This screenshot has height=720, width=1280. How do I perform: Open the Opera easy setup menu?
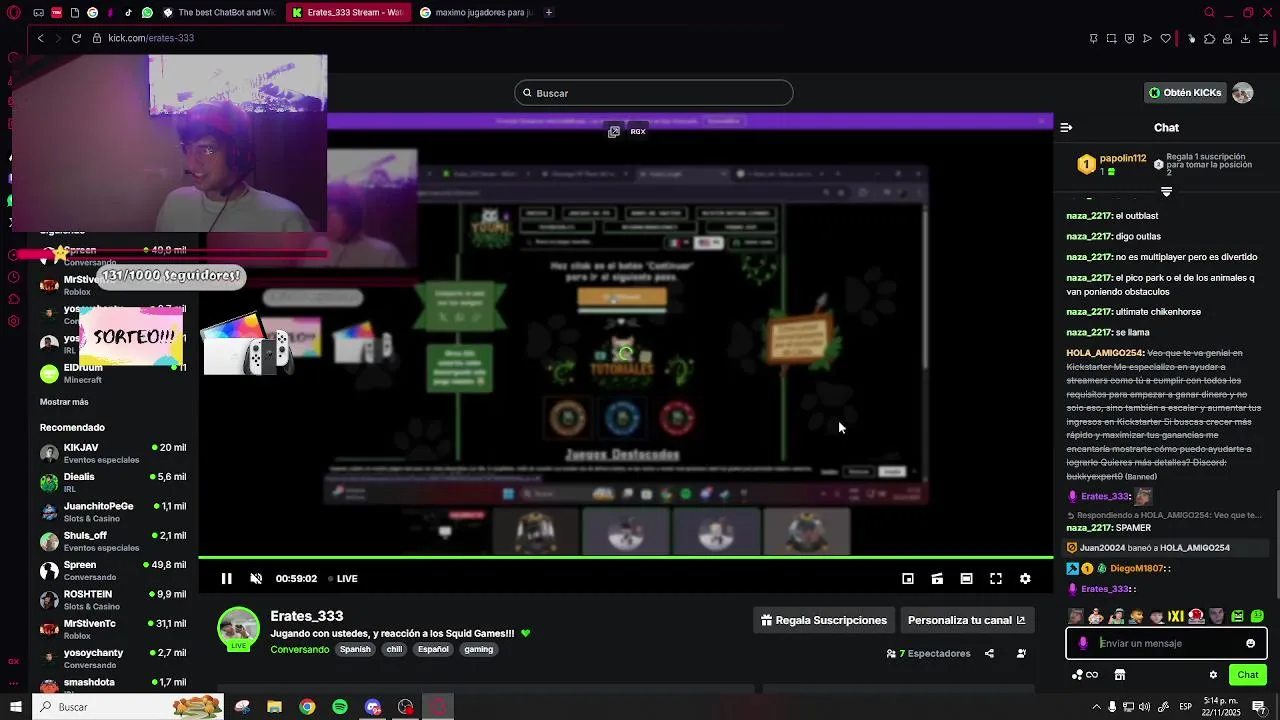click(x=1265, y=38)
